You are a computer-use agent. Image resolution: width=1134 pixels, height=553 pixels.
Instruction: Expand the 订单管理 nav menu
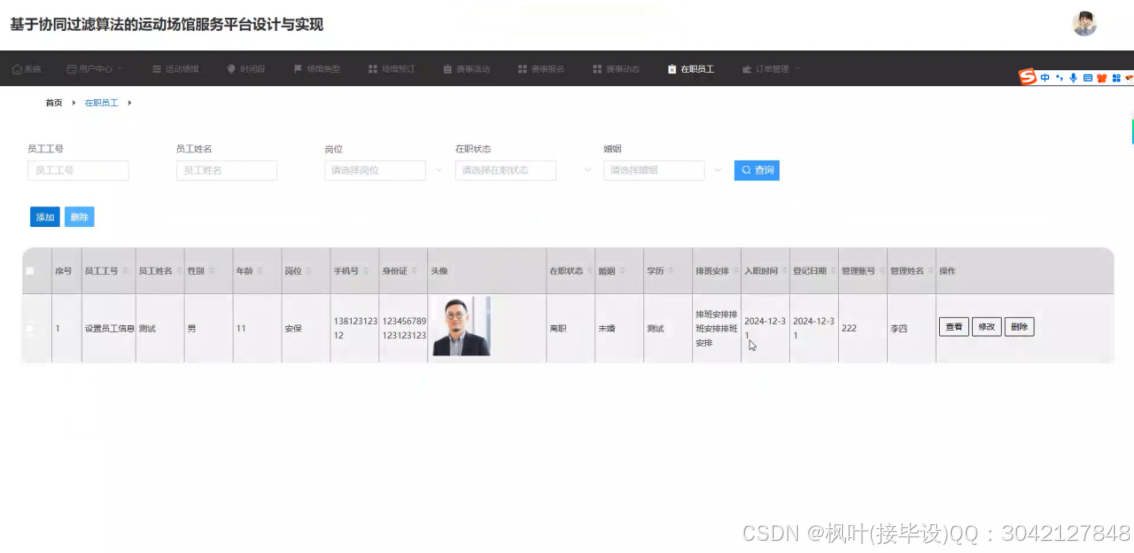771,69
